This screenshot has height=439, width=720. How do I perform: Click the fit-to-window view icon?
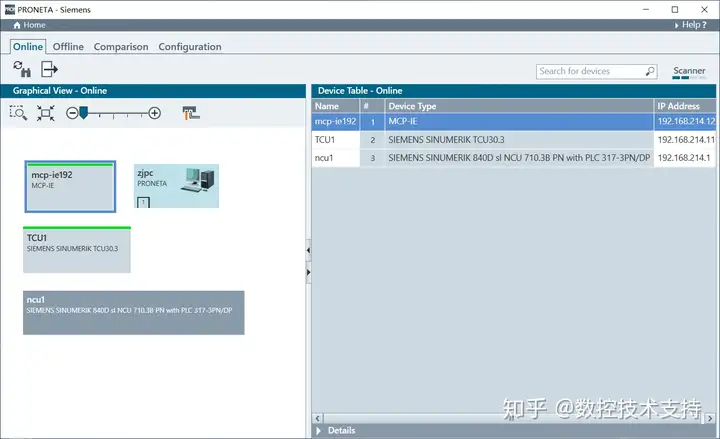(45, 113)
